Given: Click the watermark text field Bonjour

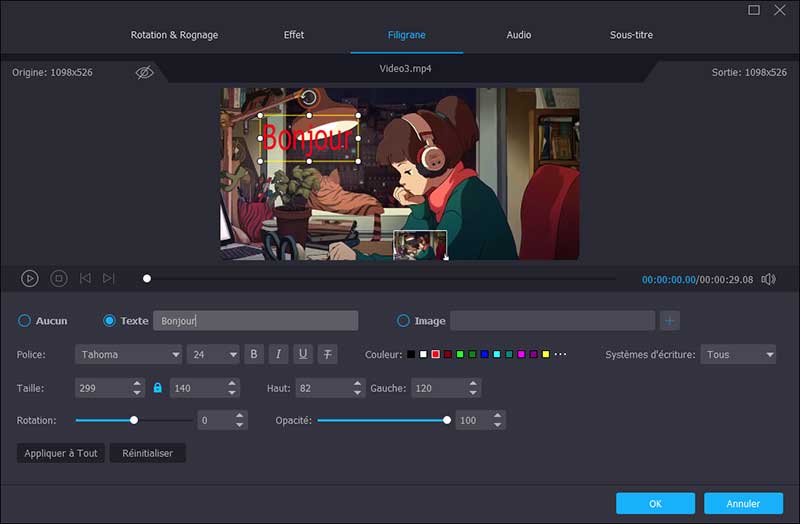Looking at the screenshot, I should coord(256,320).
